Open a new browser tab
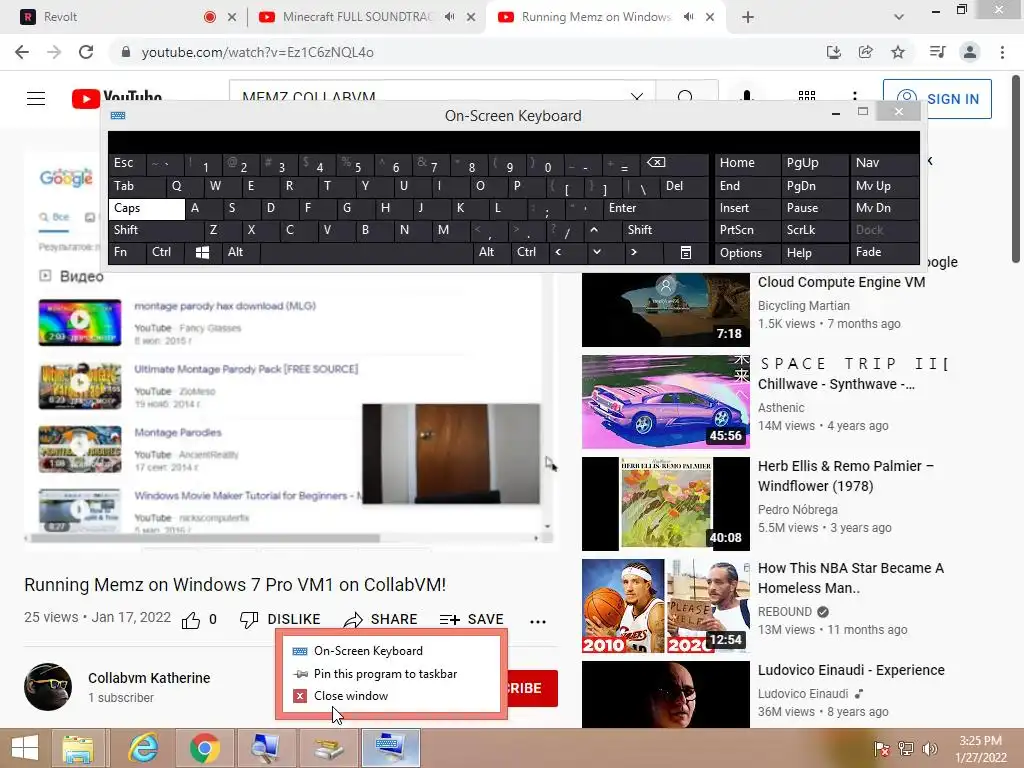The height and width of the screenshot is (768, 1024). pos(748,17)
